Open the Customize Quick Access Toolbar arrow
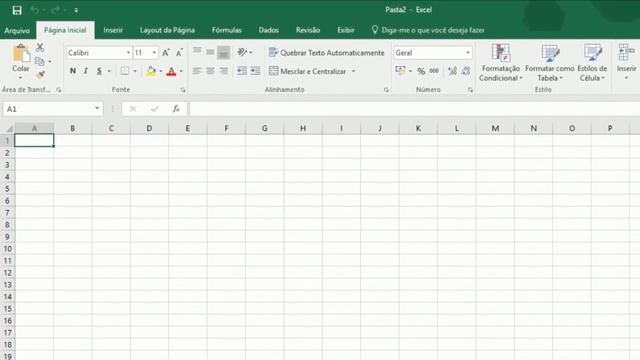Image resolution: width=640 pixels, height=360 pixels. [x=76, y=10]
